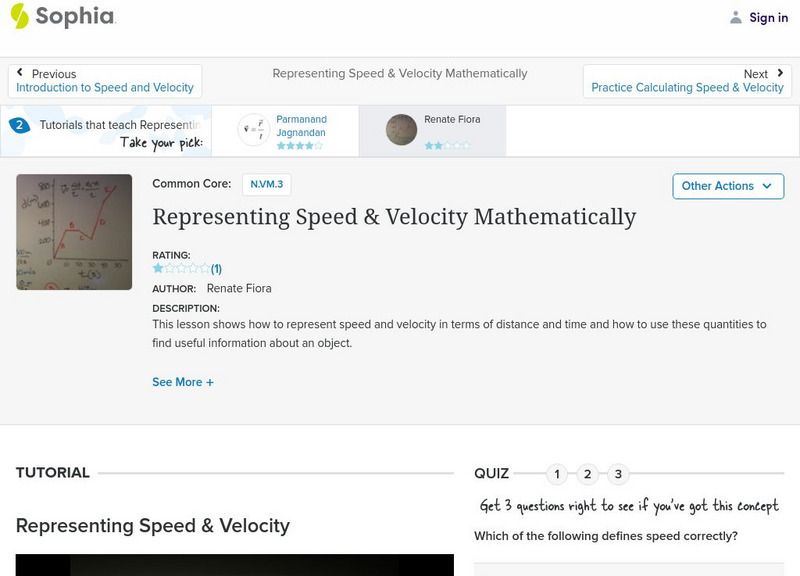This screenshot has width=800, height=576.
Task: Open the Other Actions dropdown
Action: pyautogui.click(x=727, y=186)
